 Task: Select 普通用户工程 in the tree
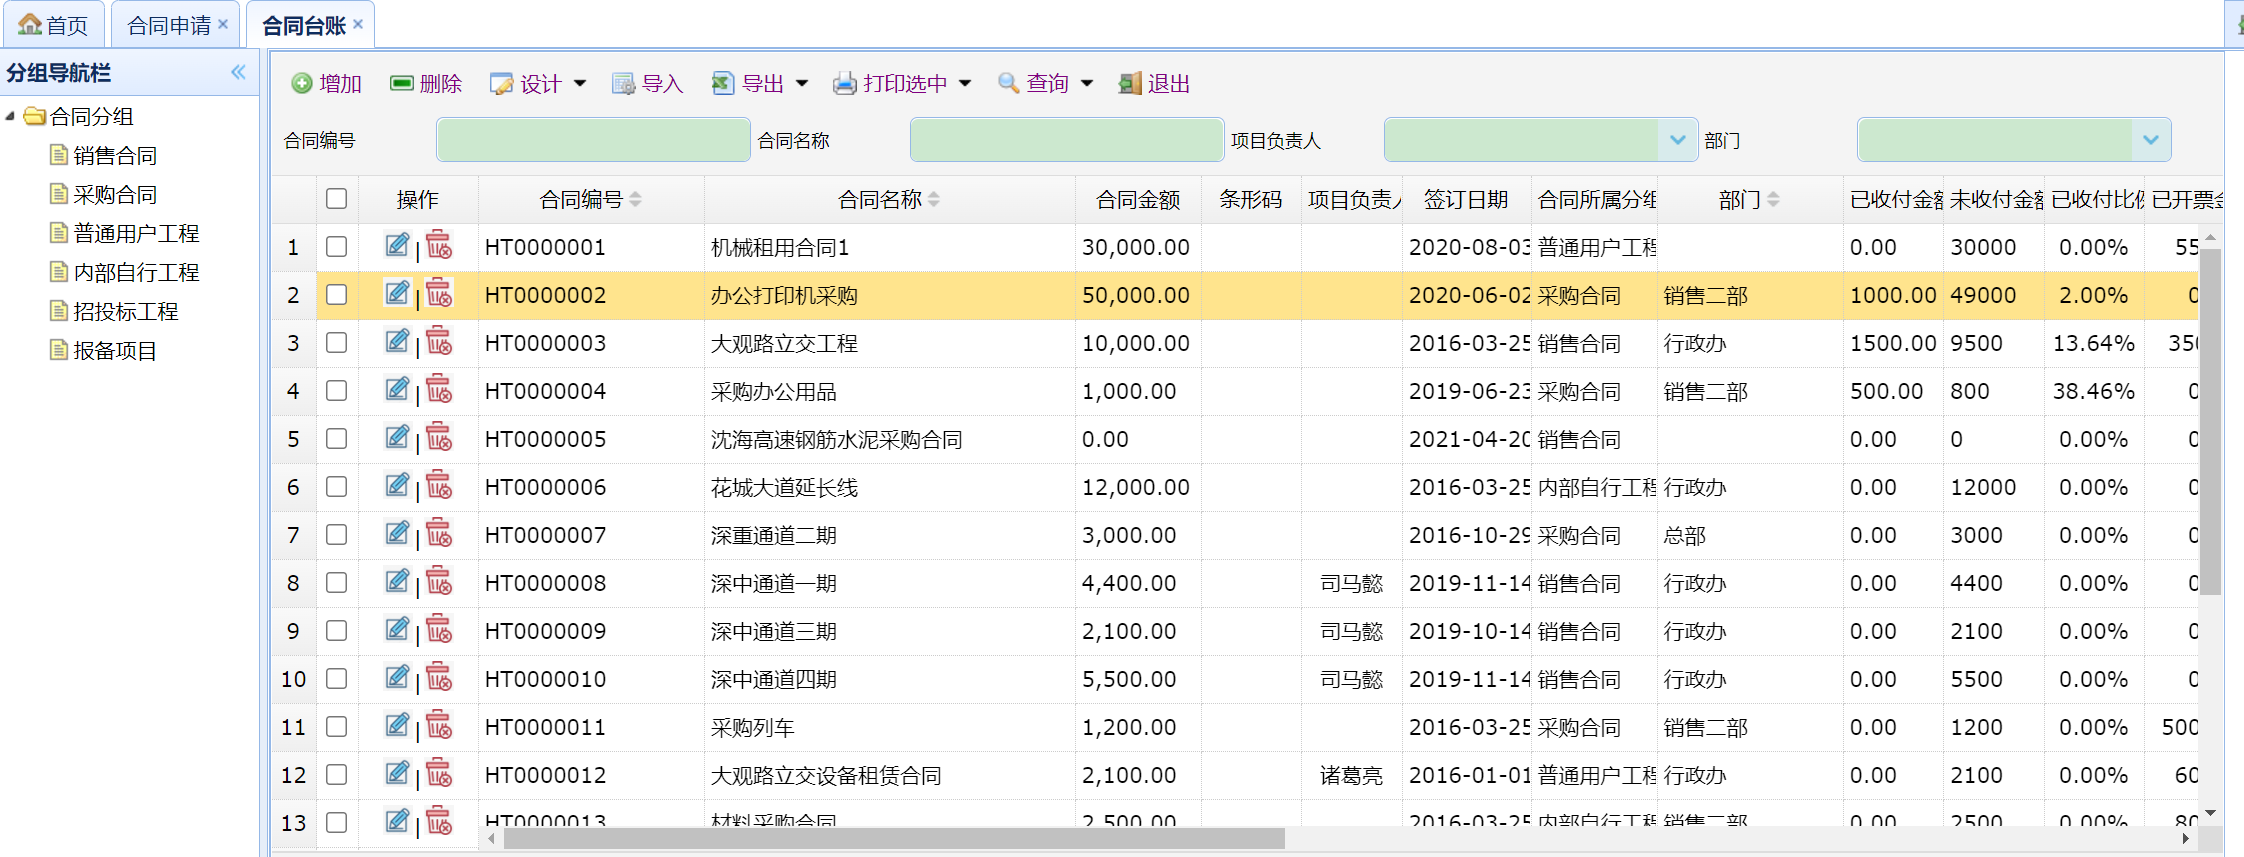[x=136, y=233]
